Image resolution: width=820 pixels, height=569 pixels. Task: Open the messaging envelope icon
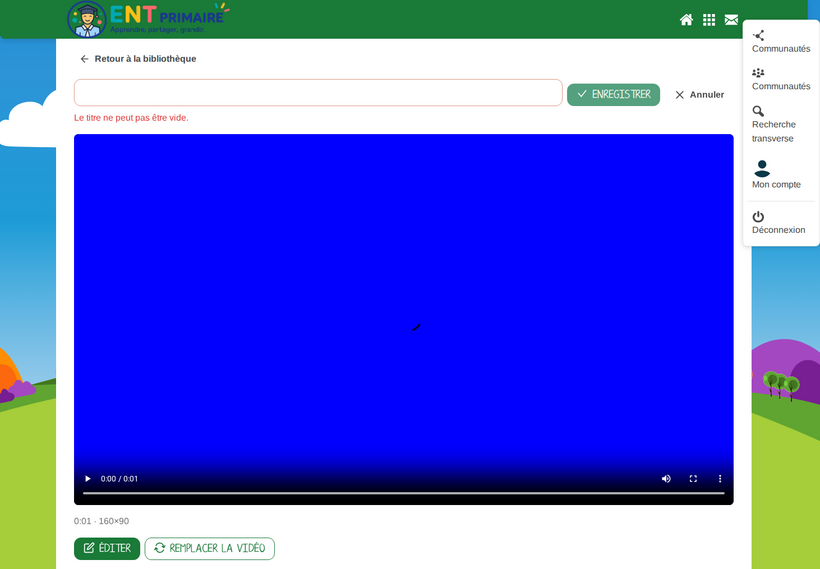[x=731, y=20]
